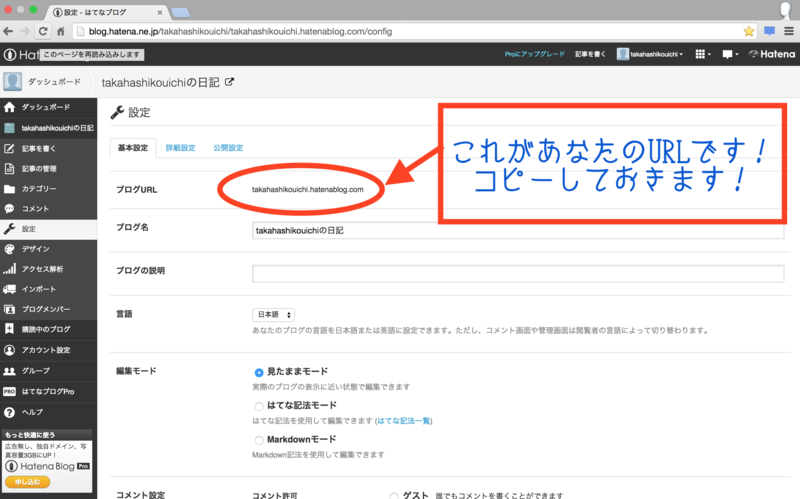The image size is (800, 499).
Task: Open the services grid icon menu
Action: 703,54
